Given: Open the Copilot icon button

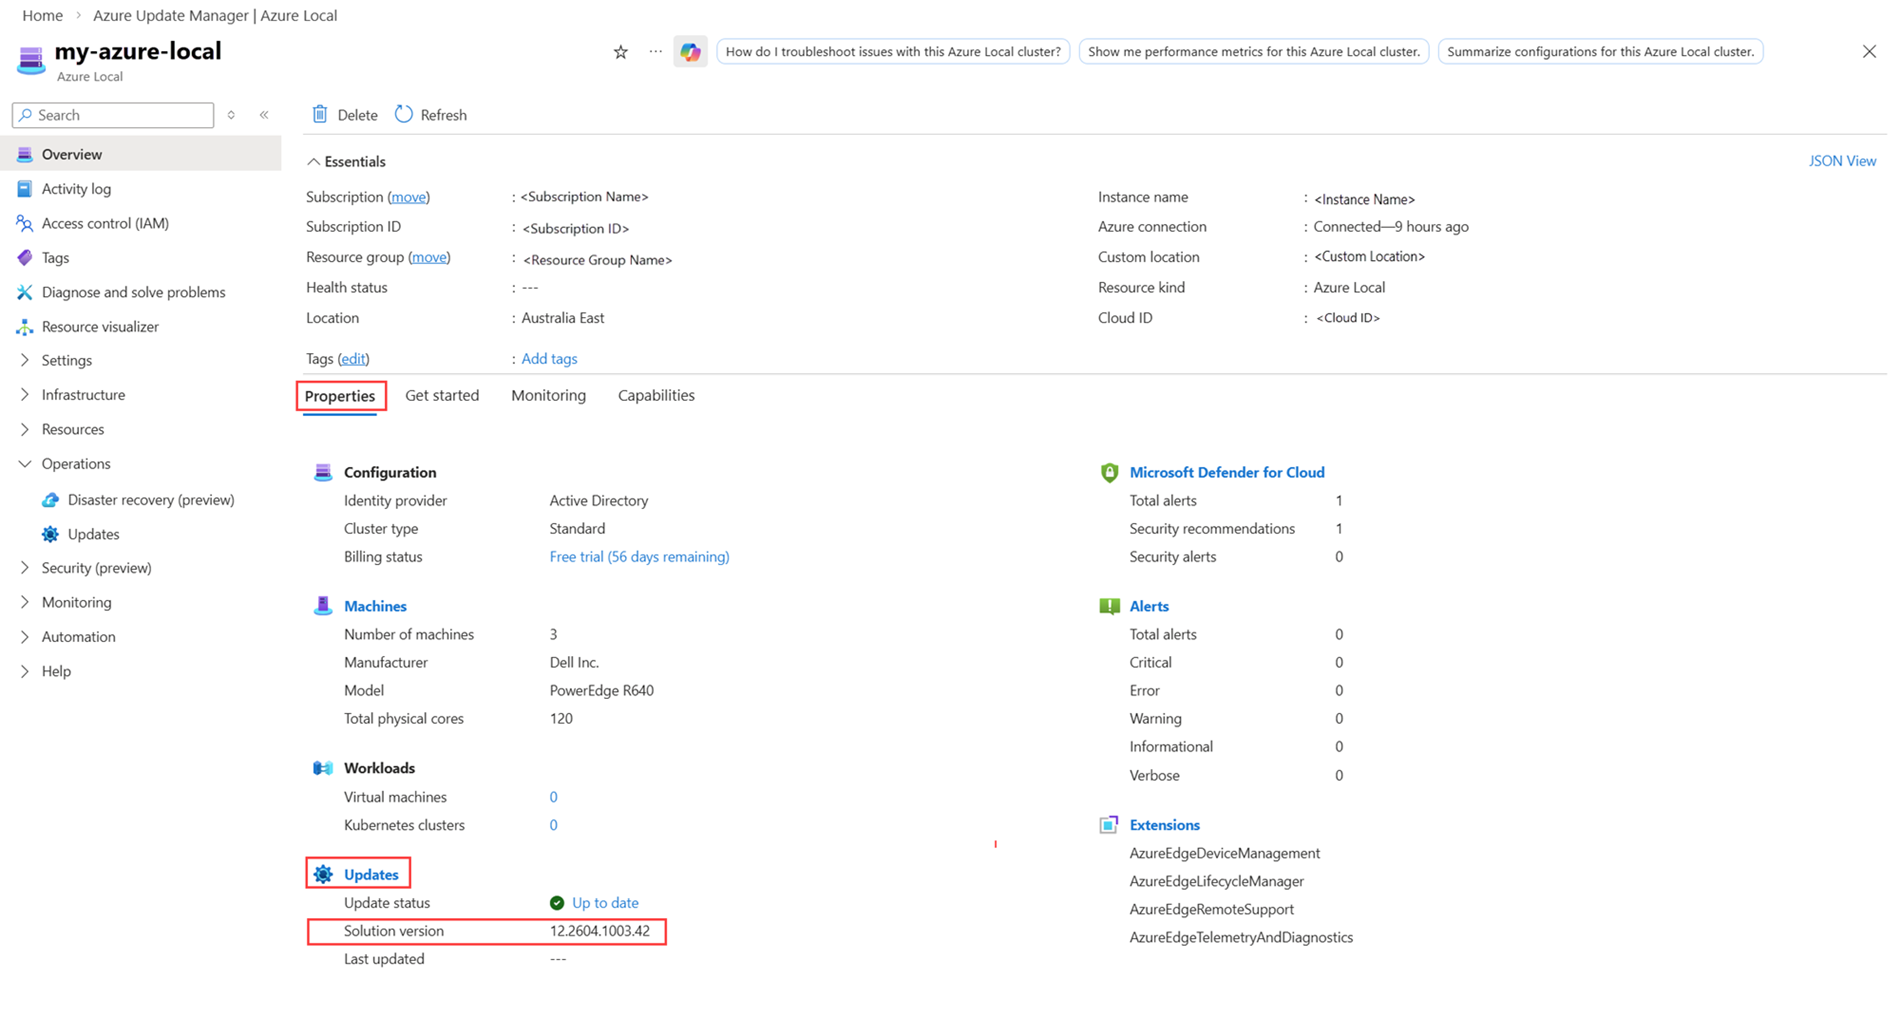Looking at the screenshot, I should click(x=690, y=52).
